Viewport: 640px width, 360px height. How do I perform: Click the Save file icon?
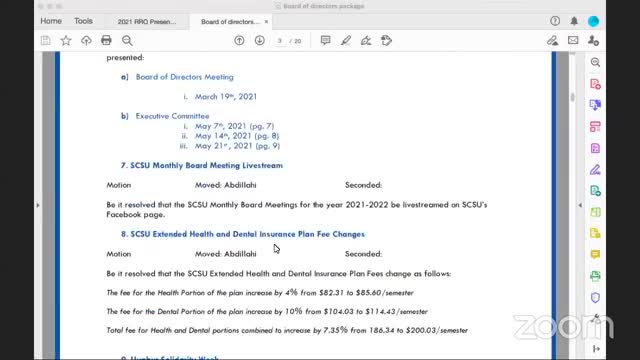46,40
